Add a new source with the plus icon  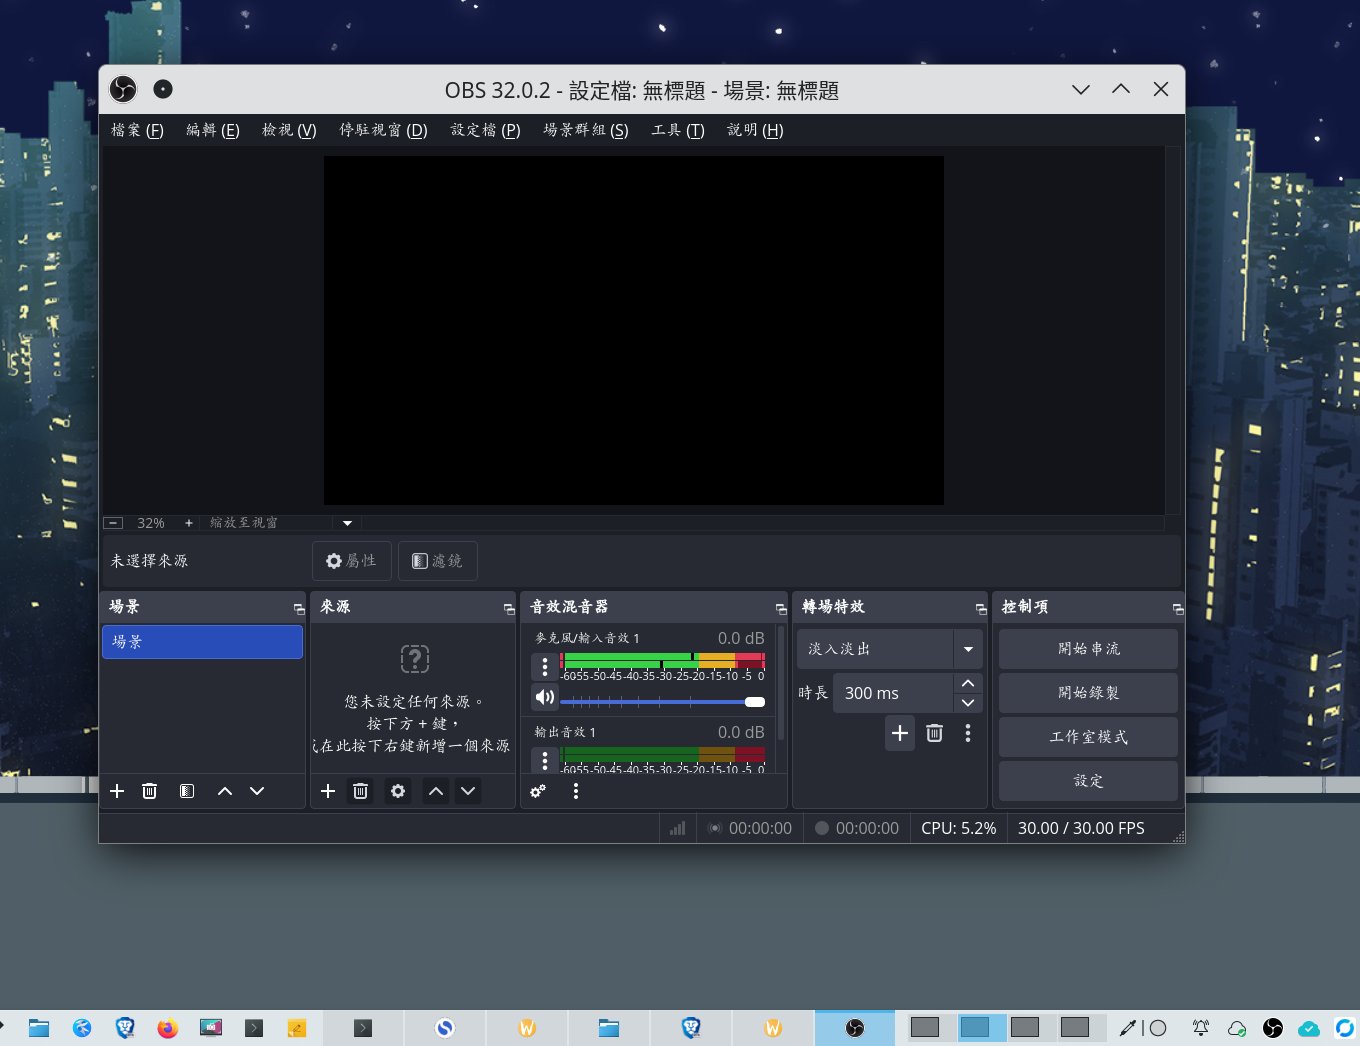coord(328,791)
